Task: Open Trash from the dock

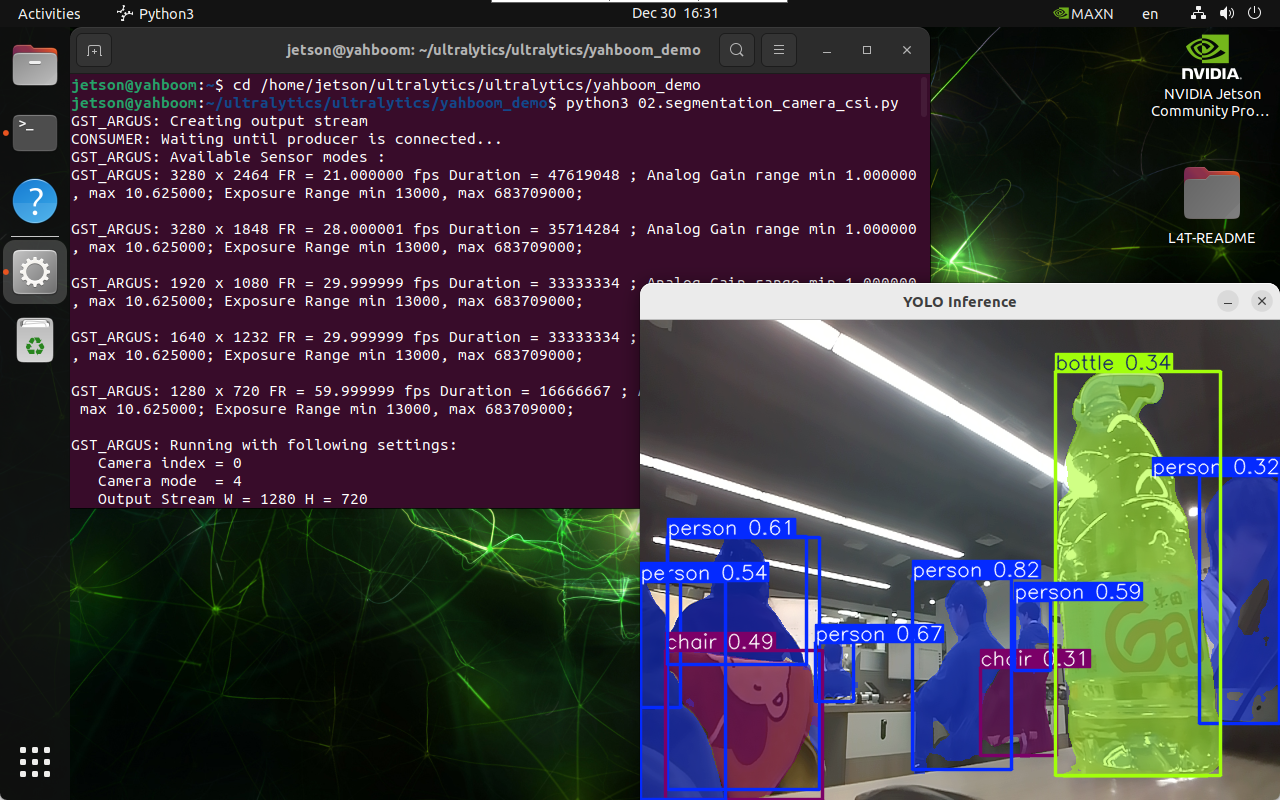Action: pyautogui.click(x=35, y=340)
